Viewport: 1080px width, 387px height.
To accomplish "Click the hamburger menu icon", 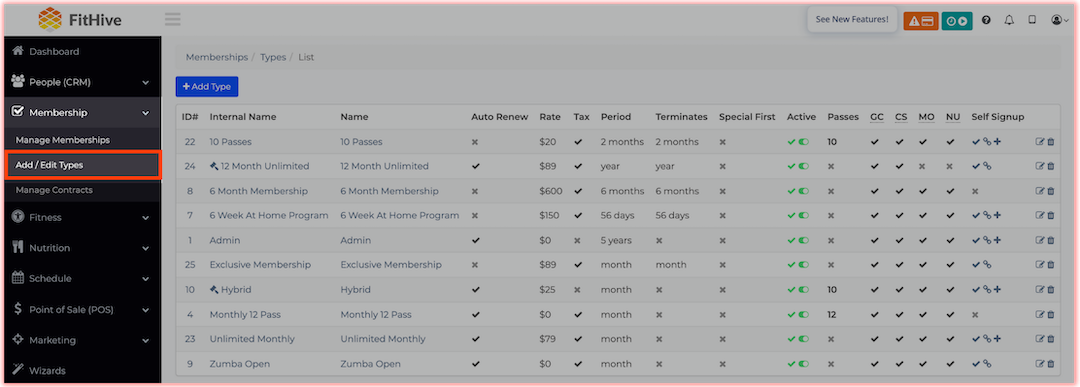I will click(173, 19).
